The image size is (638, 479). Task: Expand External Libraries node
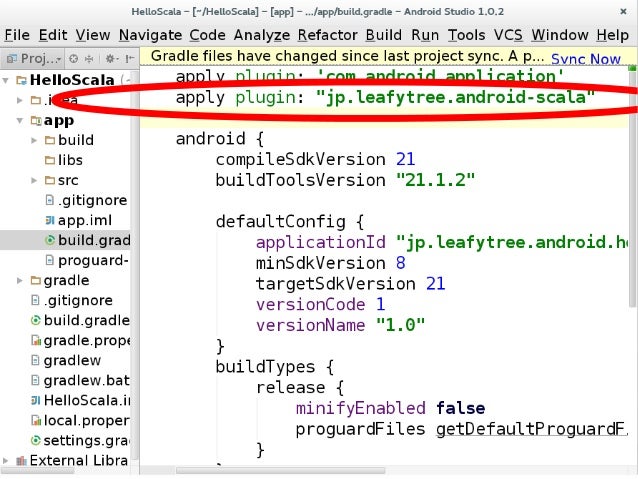[x=6, y=461]
